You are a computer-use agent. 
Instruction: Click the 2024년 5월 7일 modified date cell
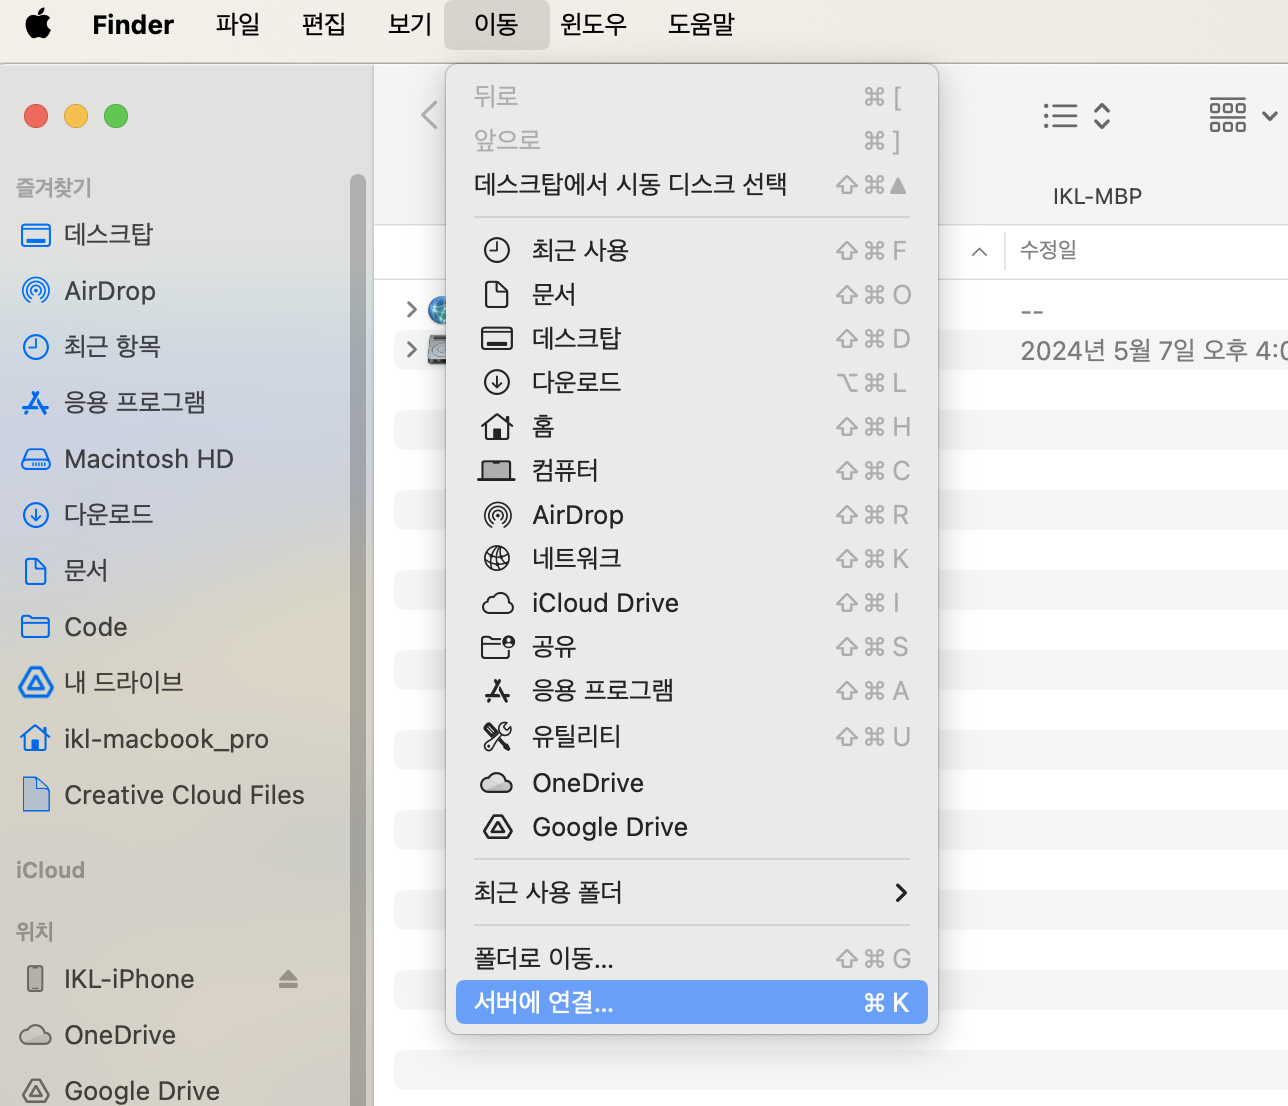[1154, 351]
